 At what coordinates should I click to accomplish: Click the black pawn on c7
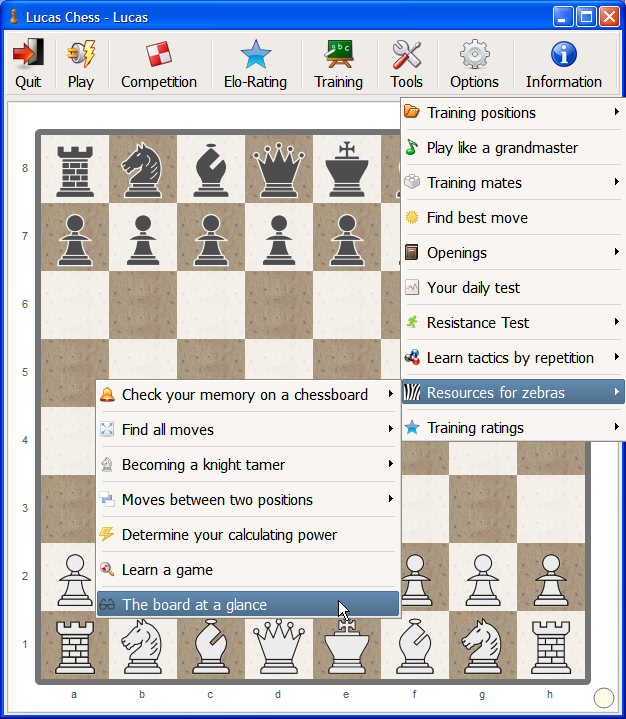(x=211, y=240)
